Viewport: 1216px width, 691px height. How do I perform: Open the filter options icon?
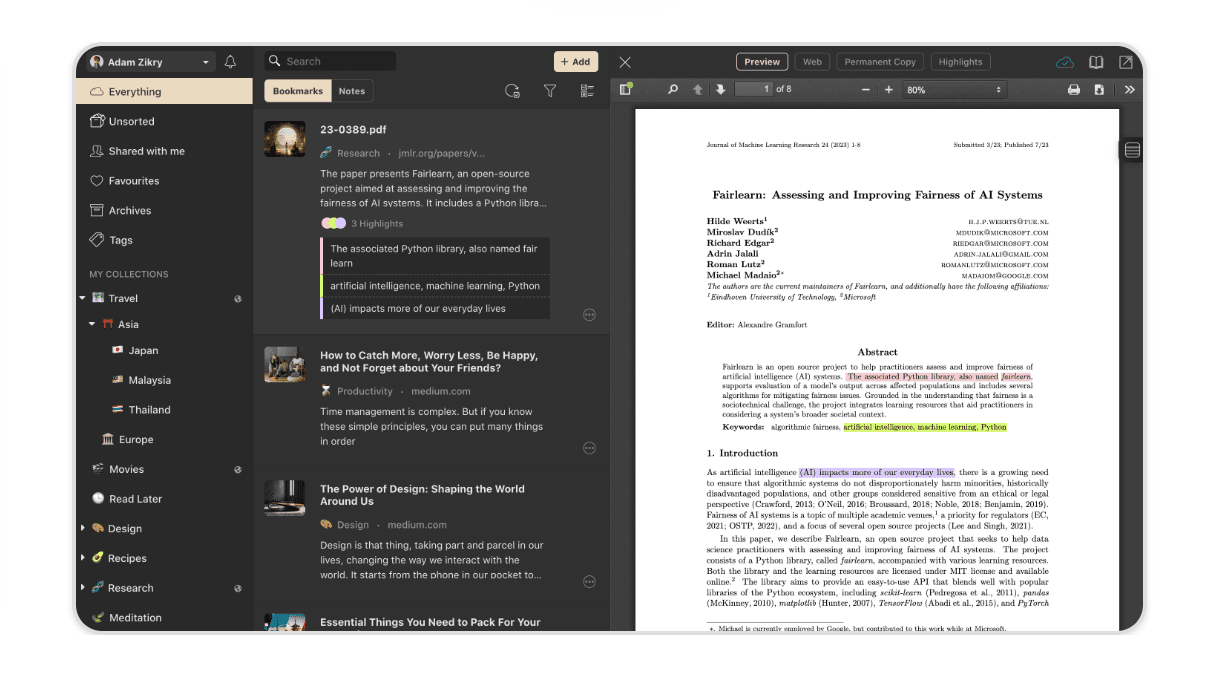(x=550, y=91)
